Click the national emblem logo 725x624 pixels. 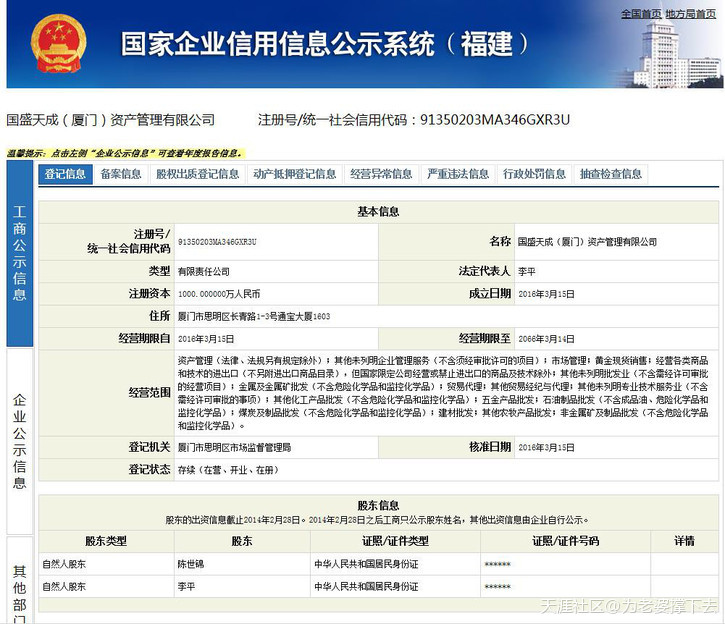click(x=58, y=44)
